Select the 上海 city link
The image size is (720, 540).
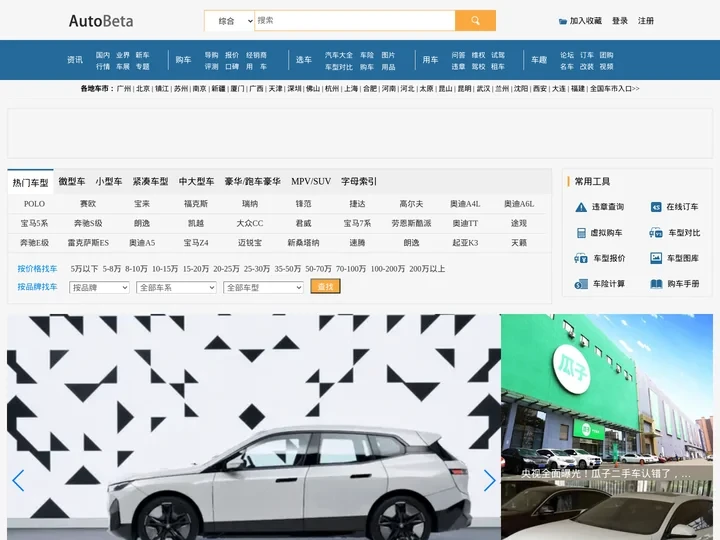351,89
